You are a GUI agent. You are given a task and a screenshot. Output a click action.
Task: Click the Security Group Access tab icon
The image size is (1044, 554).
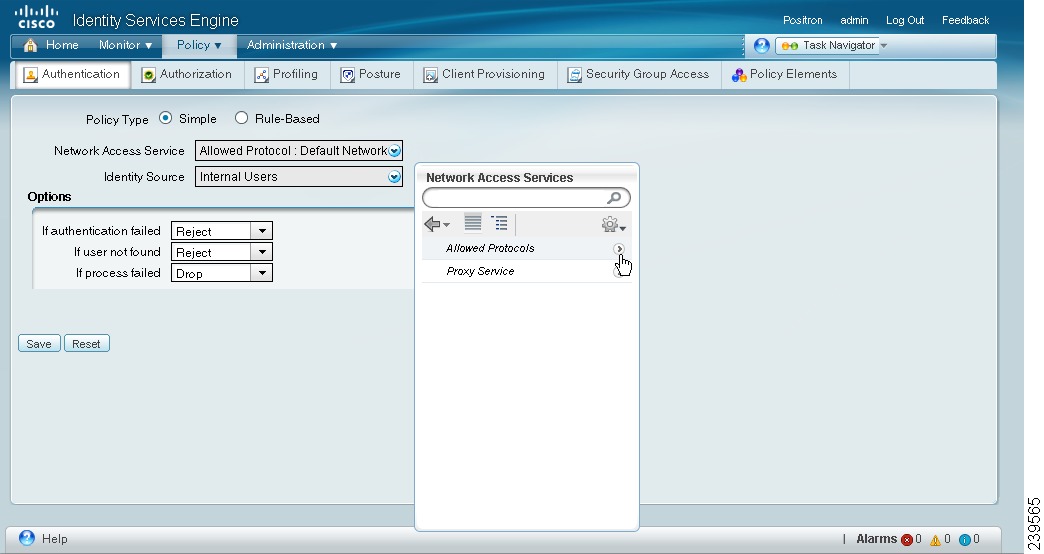[x=575, y=75]
